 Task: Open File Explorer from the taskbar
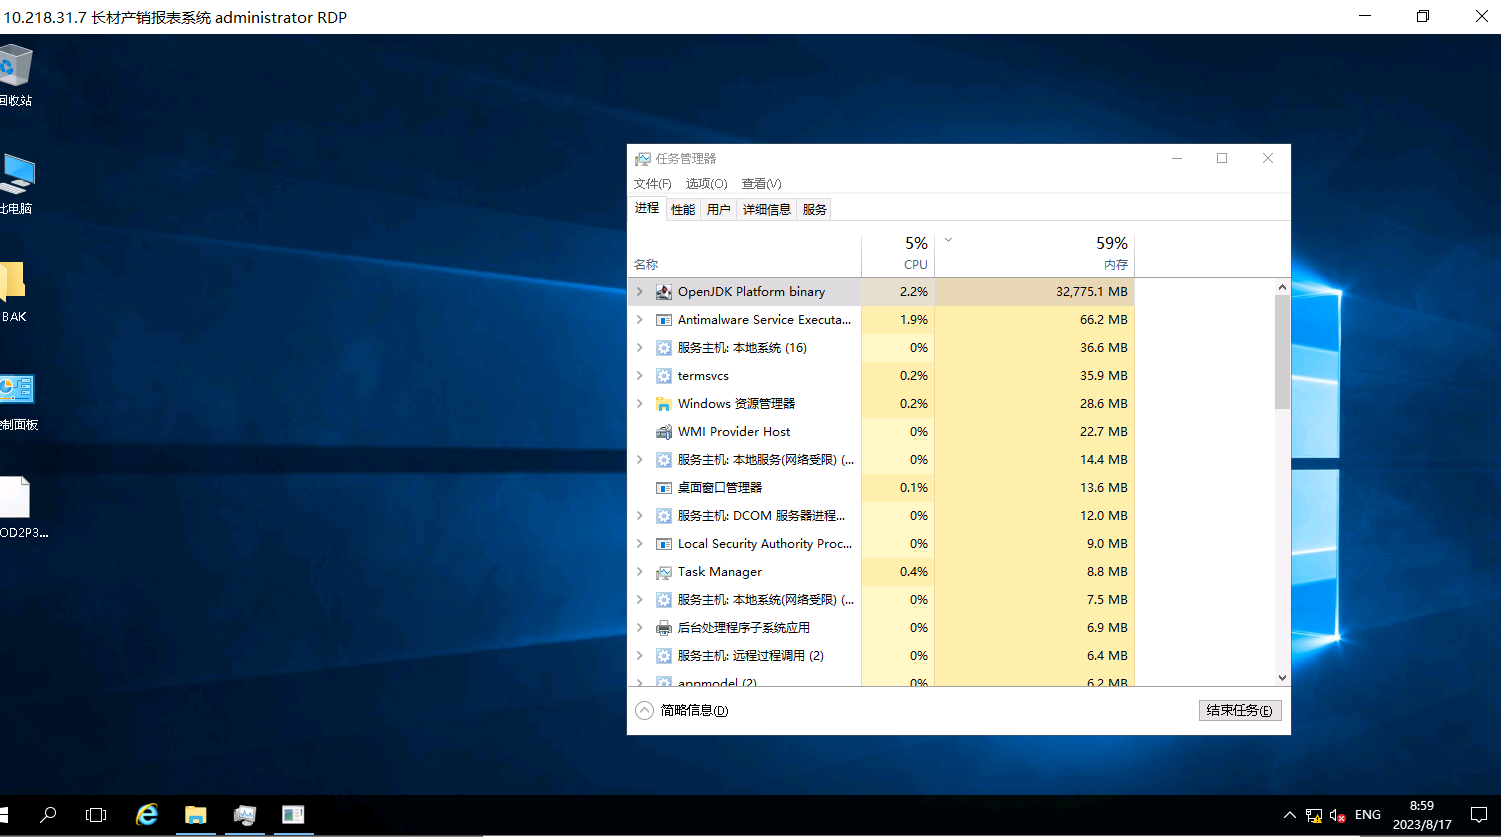point(195,815)
